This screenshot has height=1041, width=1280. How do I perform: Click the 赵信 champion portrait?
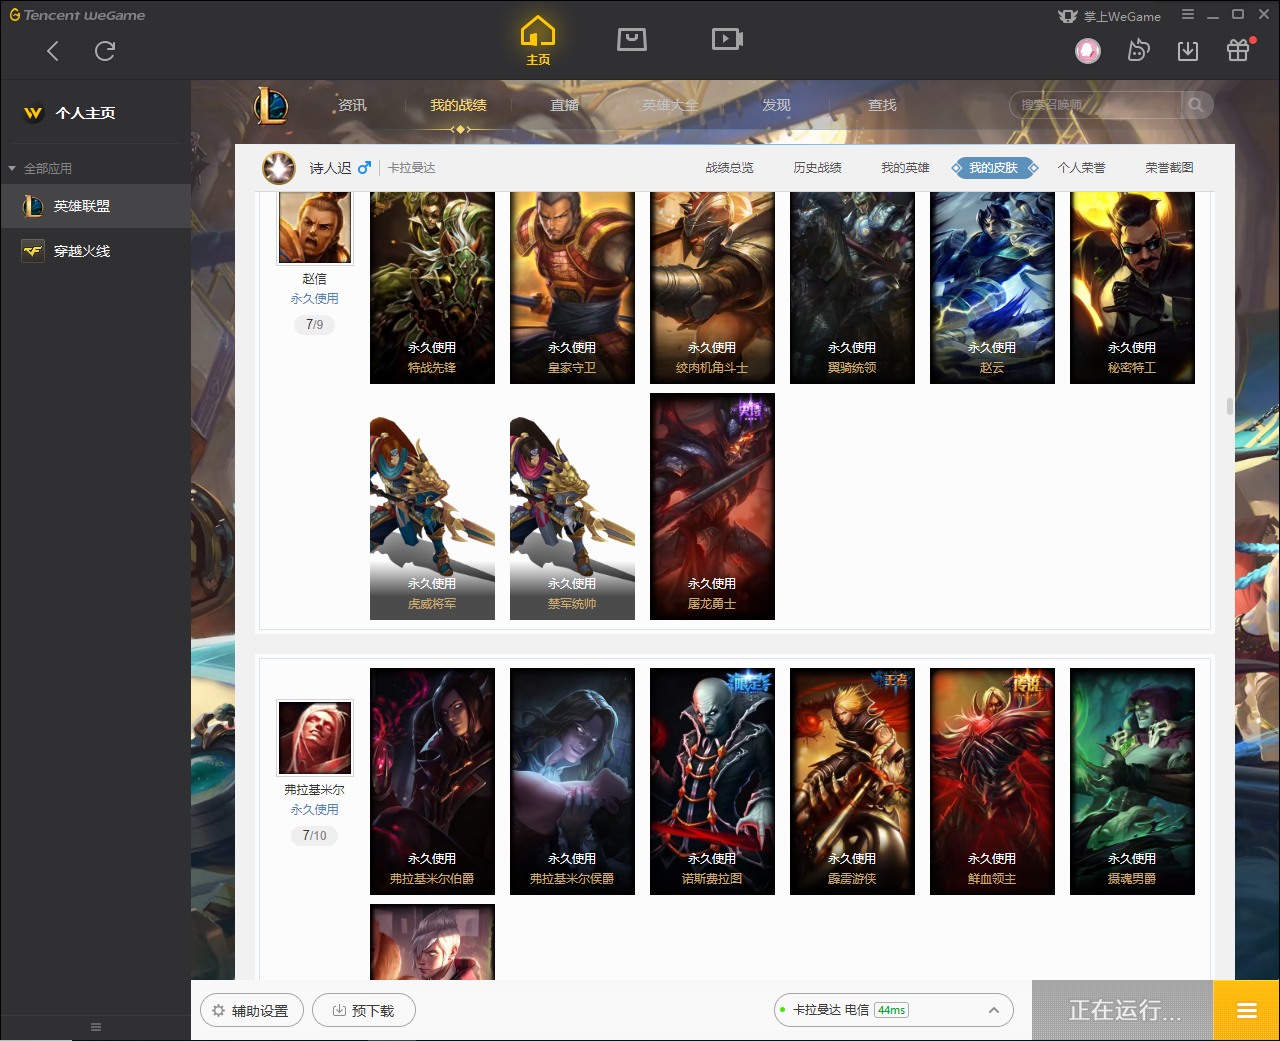coord(315,227)
